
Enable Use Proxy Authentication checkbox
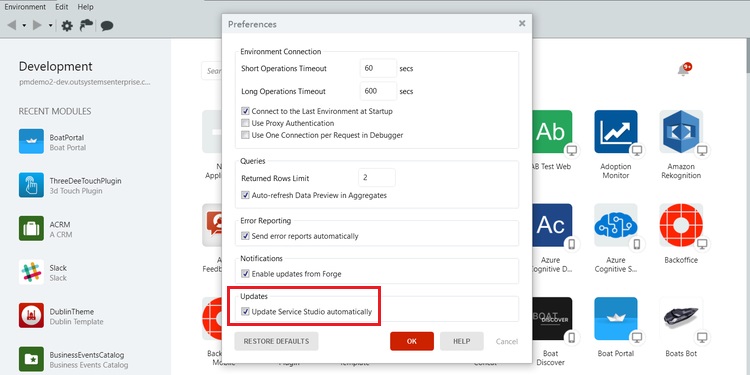point(245,123)
